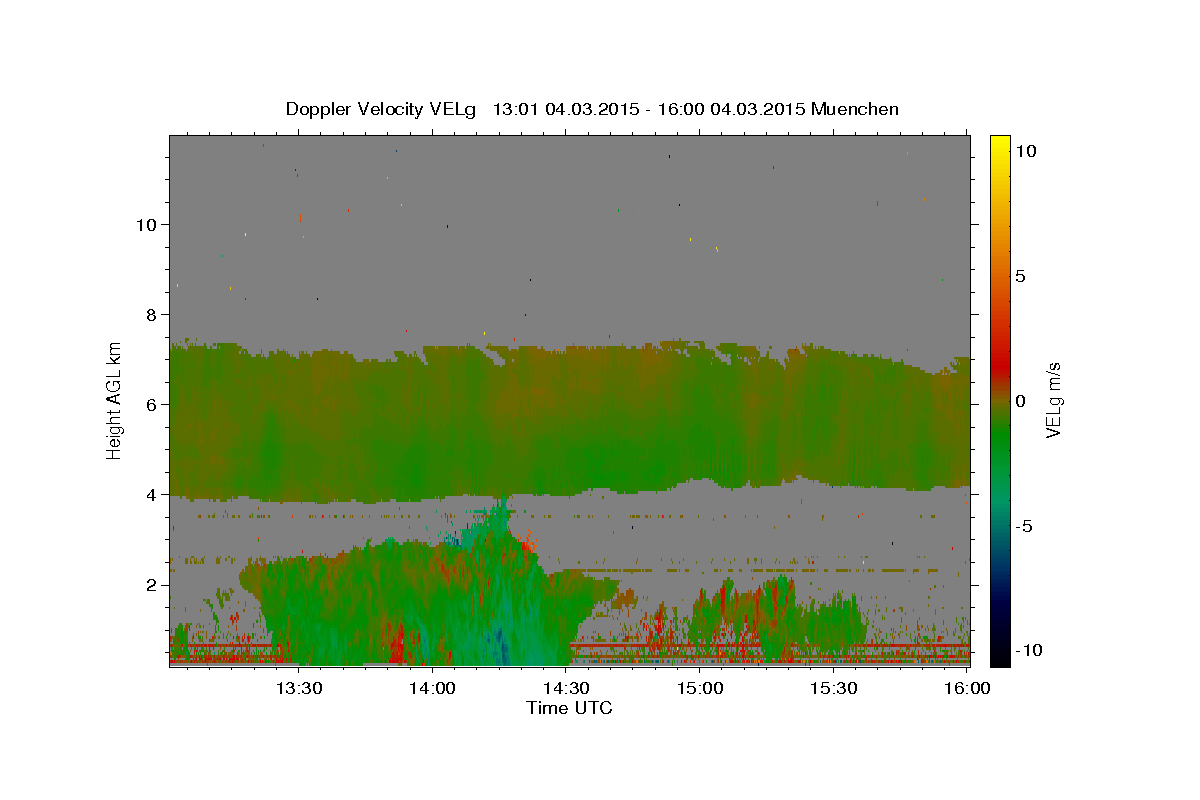Click the yellow top of the colorbar
The width and height of the screenshot is (1200, 800).
coord(1000,145)
